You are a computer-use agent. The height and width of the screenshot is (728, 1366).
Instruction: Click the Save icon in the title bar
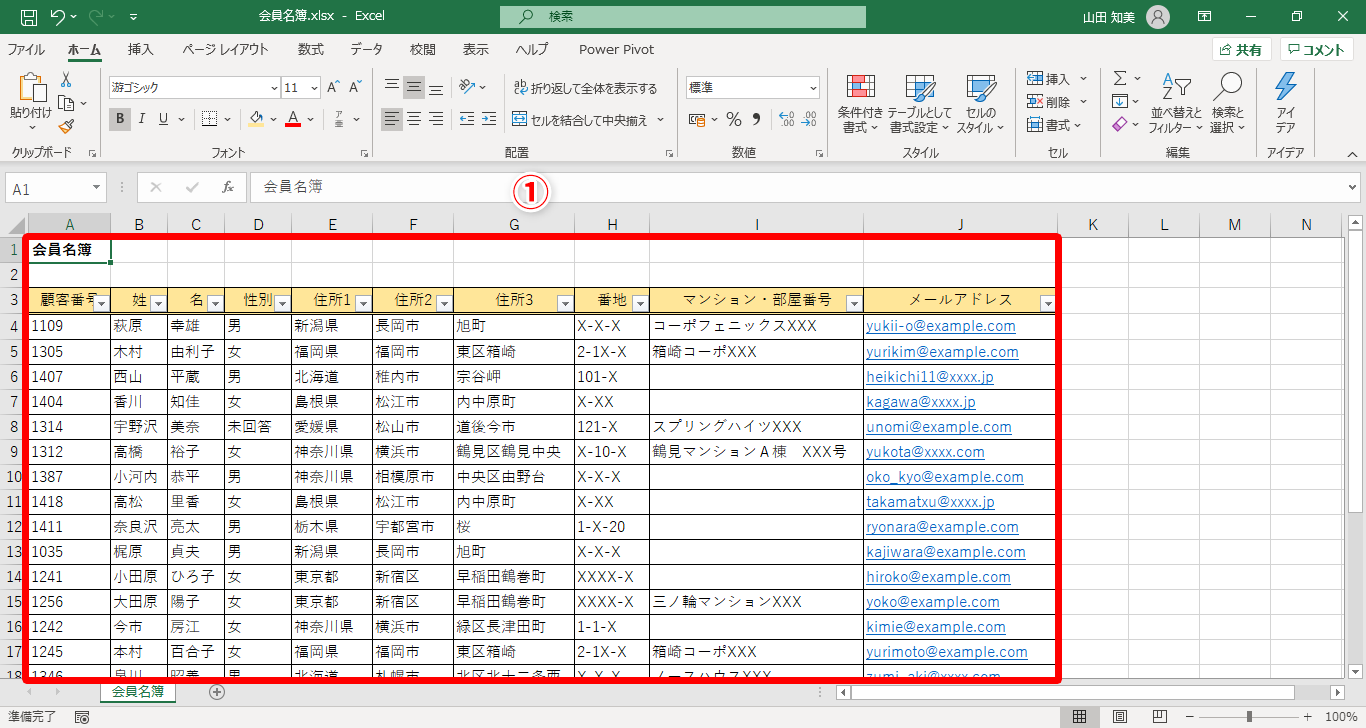pos(29,16)
